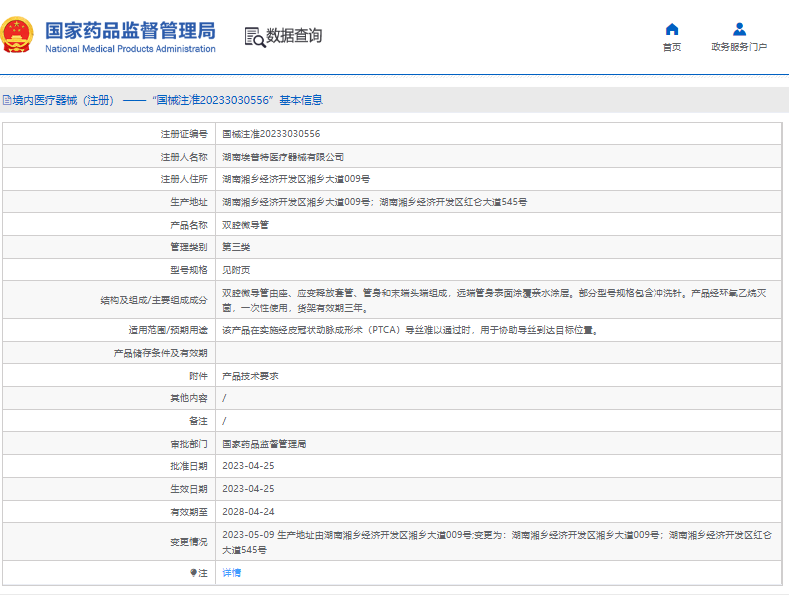The image size is (789, 595).
Task: Open the 数据查询 search icon
Action: click(x=255, y=37)
